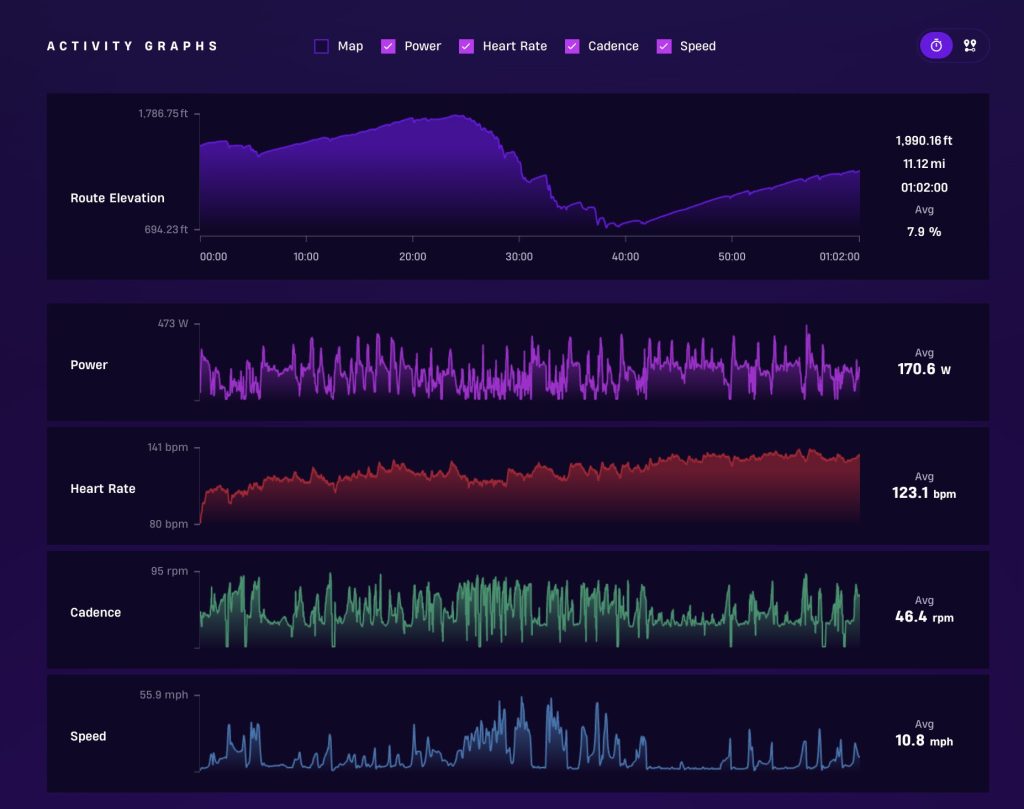Viewport: 1024px width, 809px height.
Task: Click the 20:00 time axis marker
Action: point(413,257)
